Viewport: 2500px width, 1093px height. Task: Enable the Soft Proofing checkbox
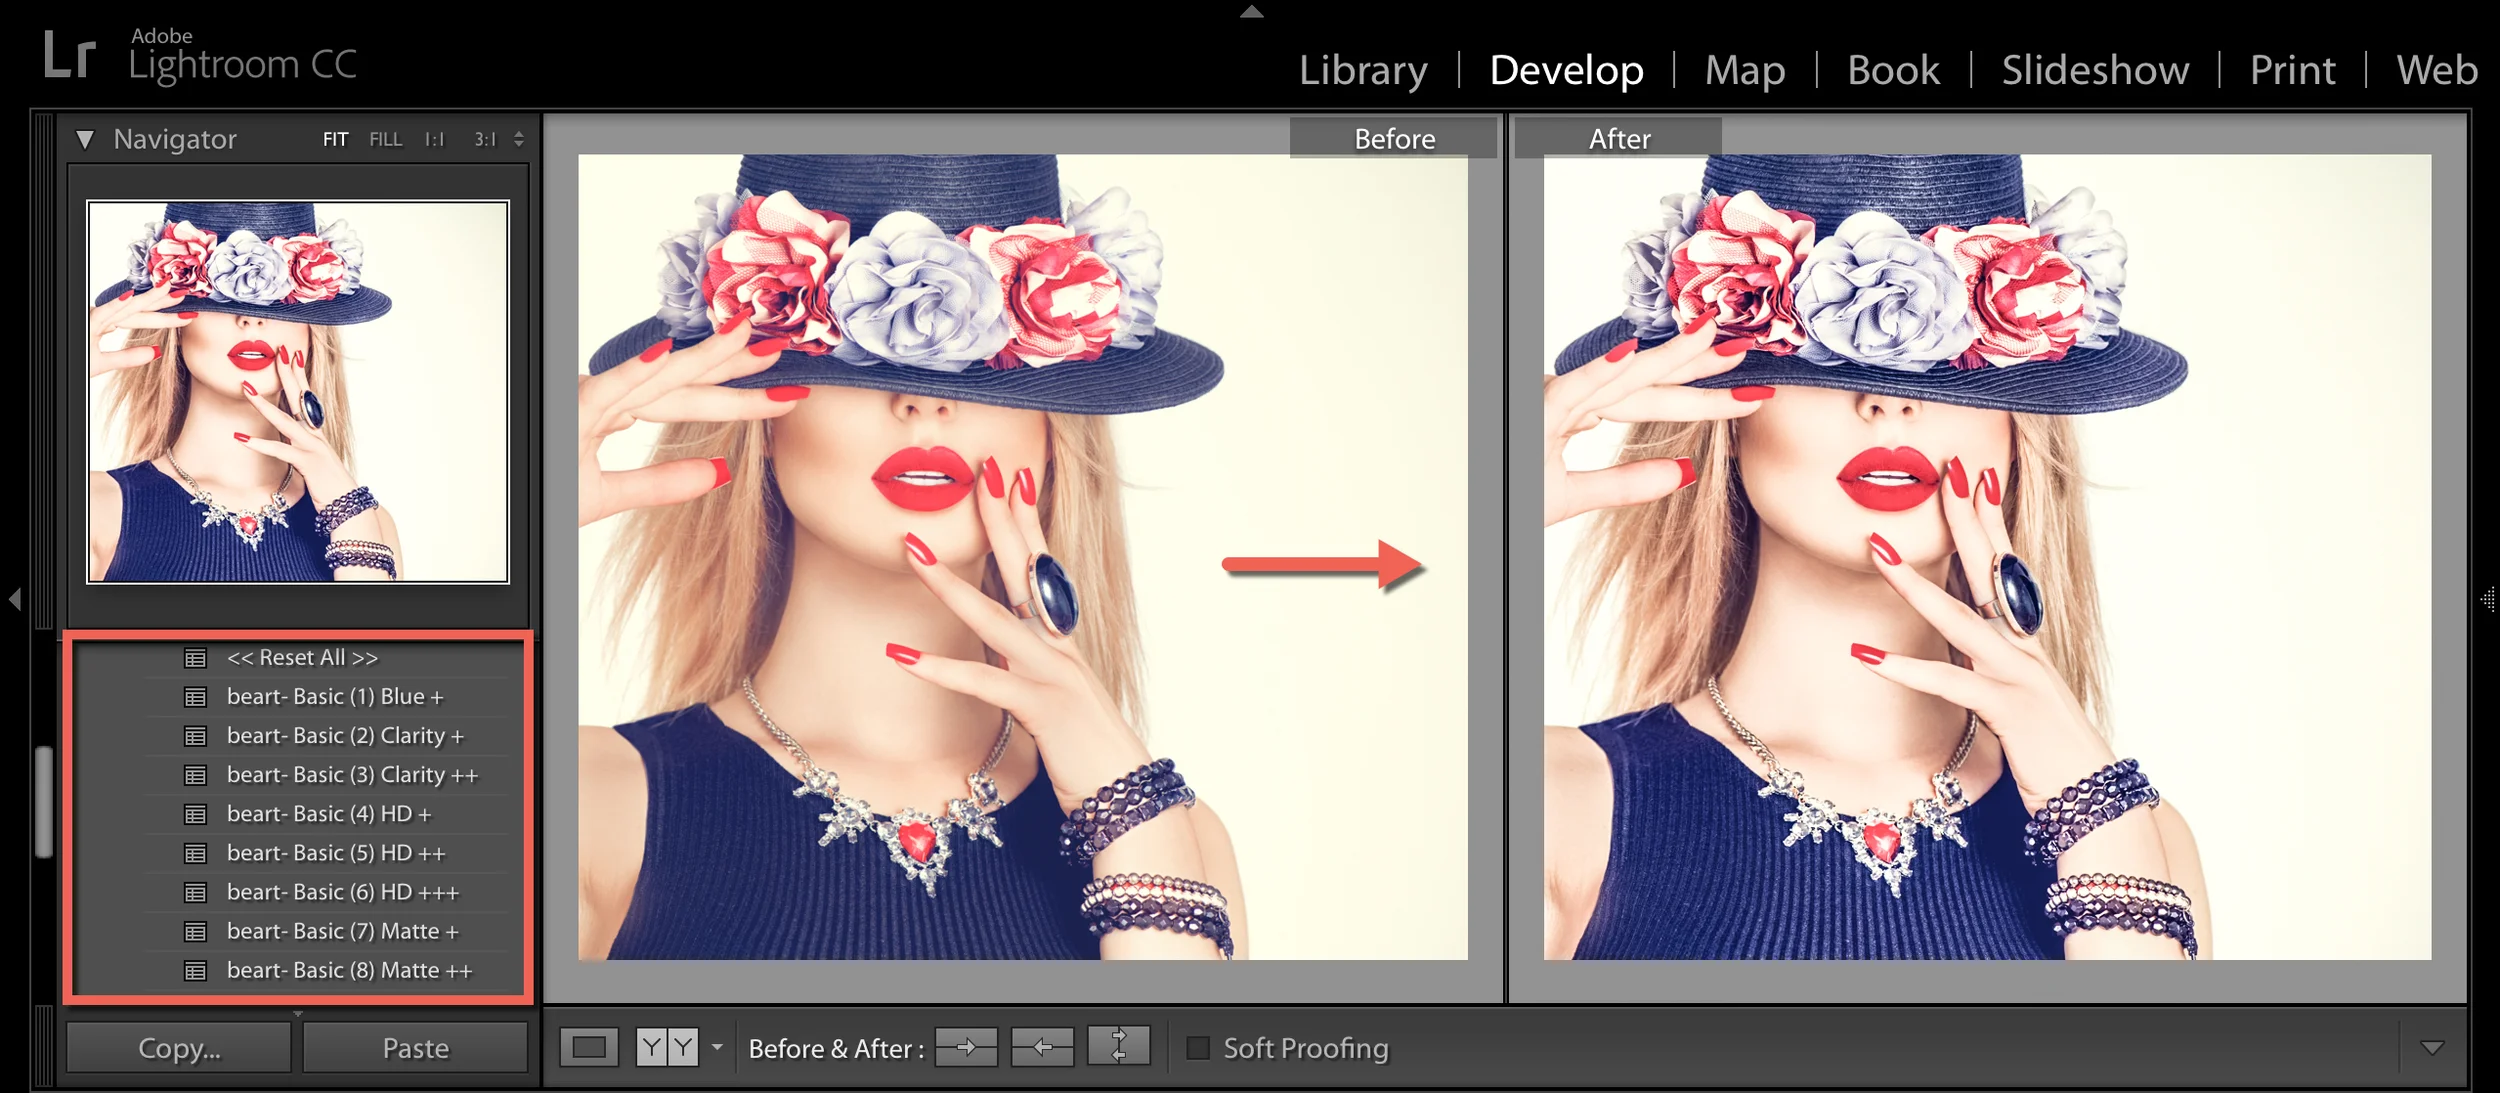(x=1197, y=1048)
